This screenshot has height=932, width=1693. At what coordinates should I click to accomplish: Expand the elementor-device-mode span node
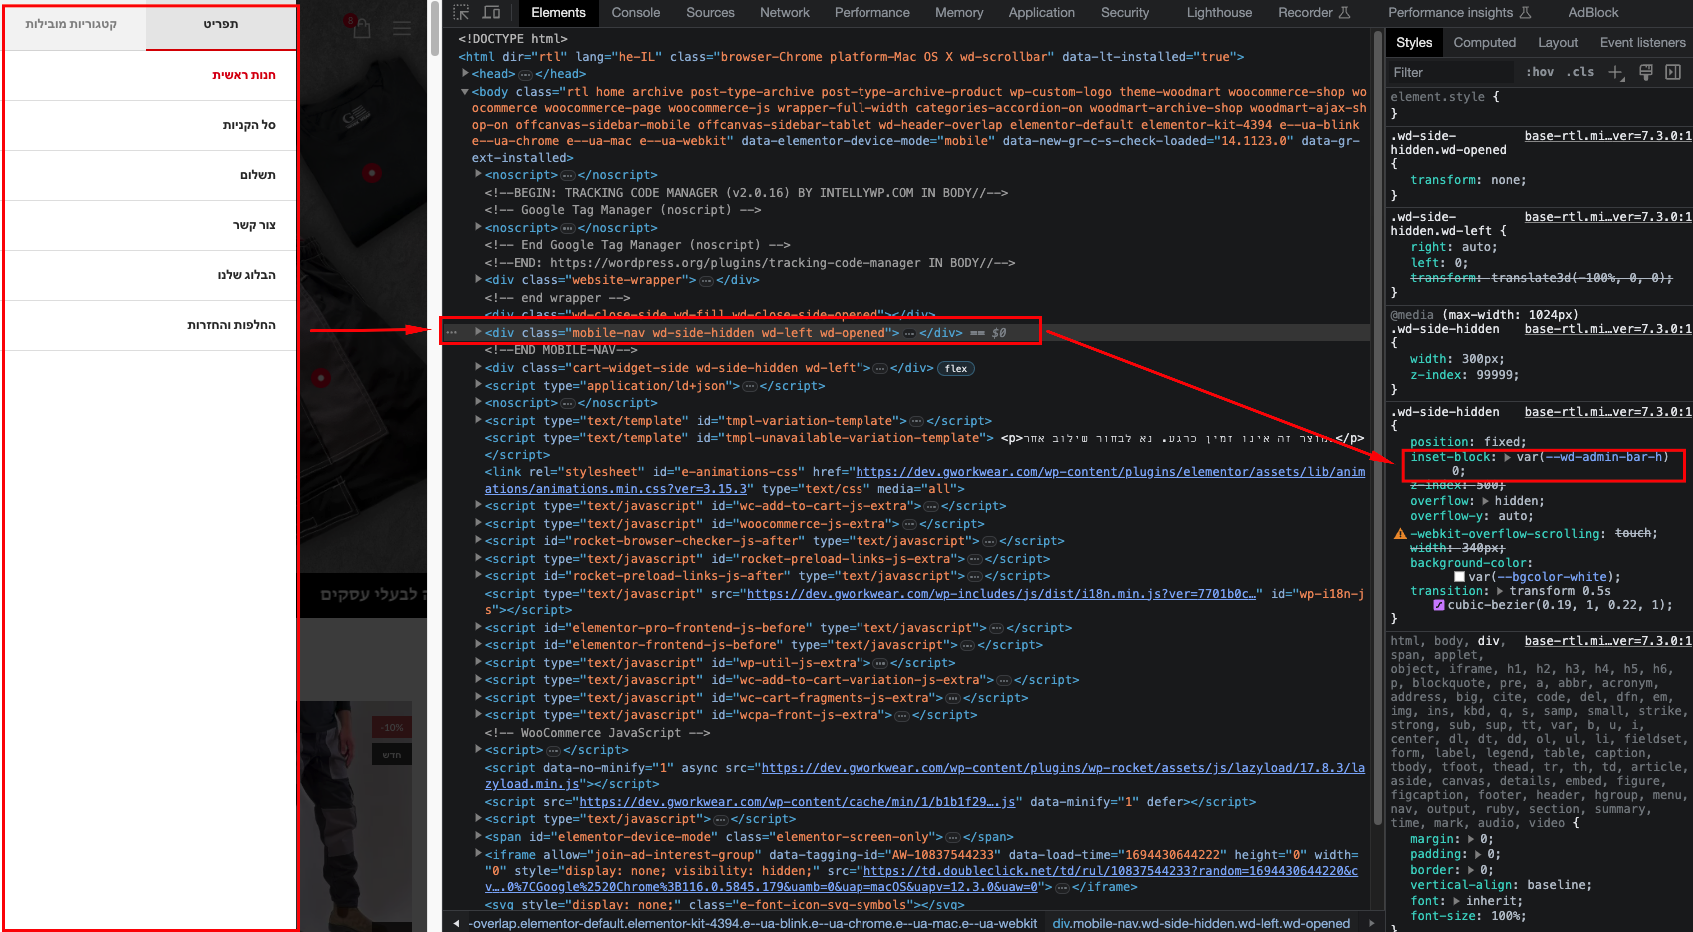pyautogui.click(x=478, y=837)
